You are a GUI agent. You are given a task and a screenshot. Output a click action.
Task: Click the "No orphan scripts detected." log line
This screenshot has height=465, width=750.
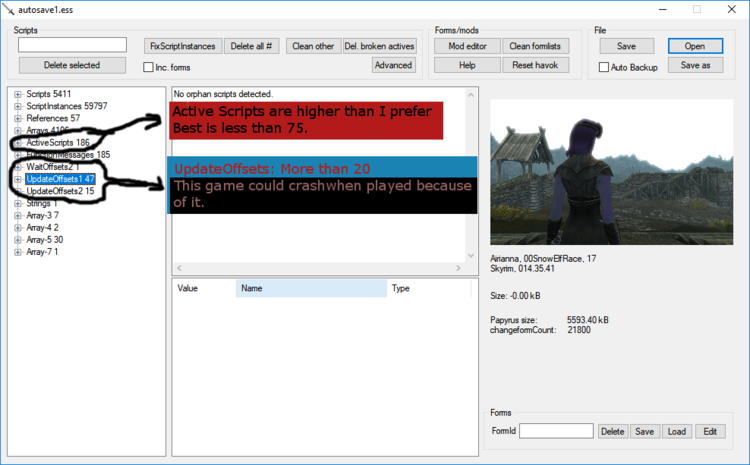coord(223,94)
